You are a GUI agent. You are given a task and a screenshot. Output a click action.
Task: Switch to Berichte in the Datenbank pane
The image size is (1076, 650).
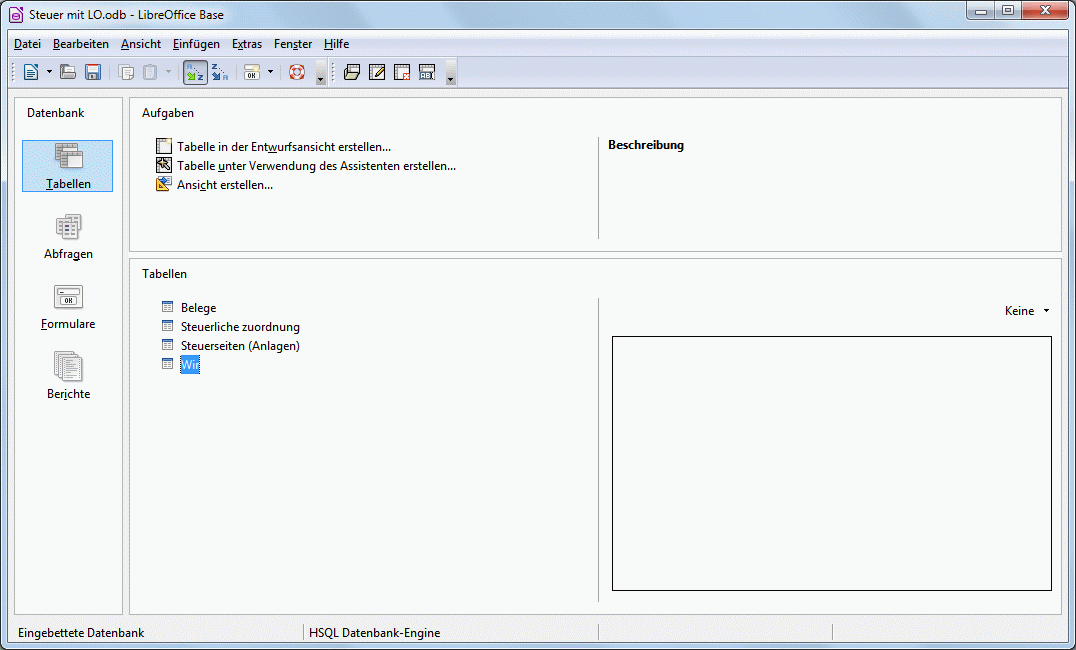68,376
